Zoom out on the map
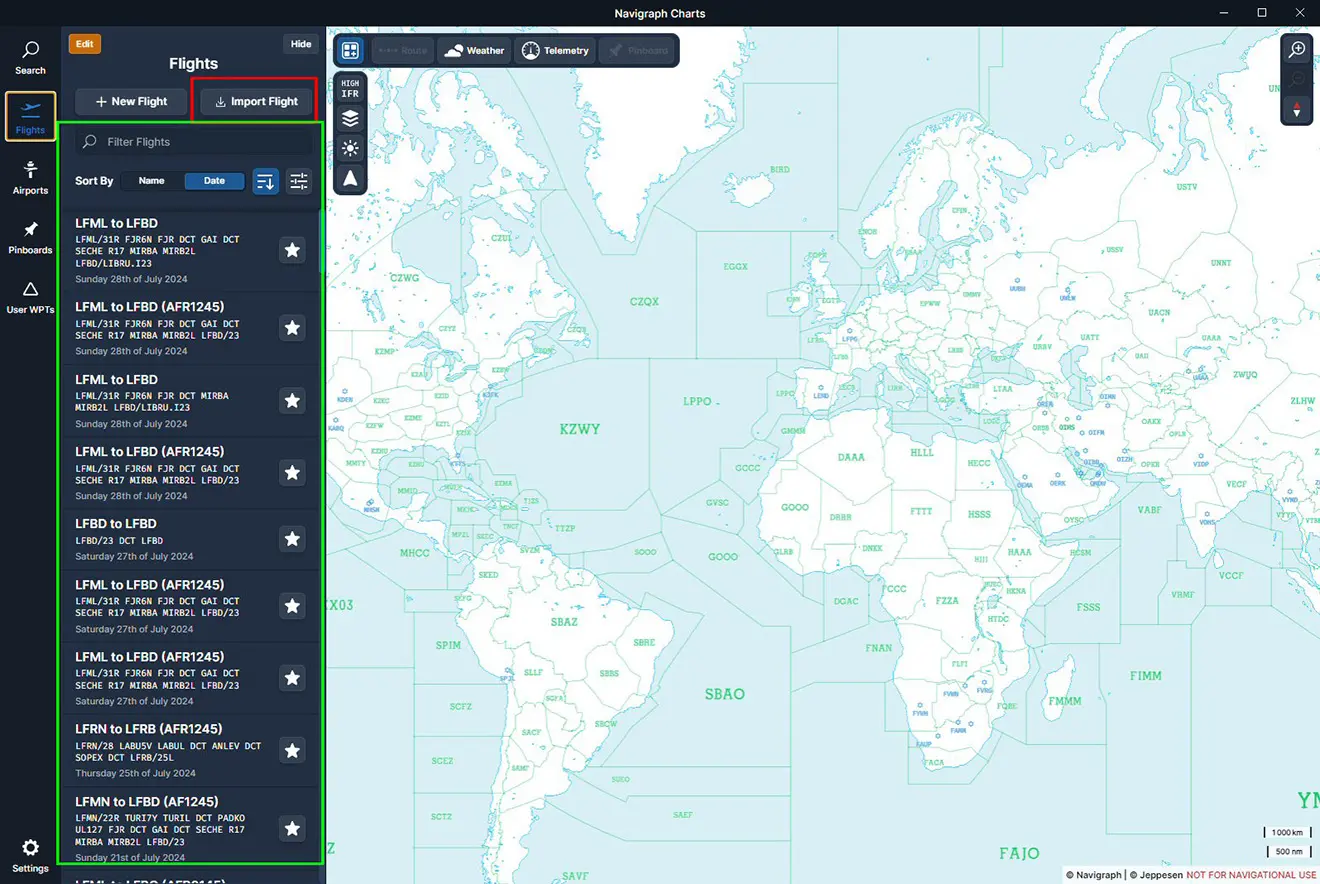Viewport: 1320px width, 884px height. tap(1297, 80)
